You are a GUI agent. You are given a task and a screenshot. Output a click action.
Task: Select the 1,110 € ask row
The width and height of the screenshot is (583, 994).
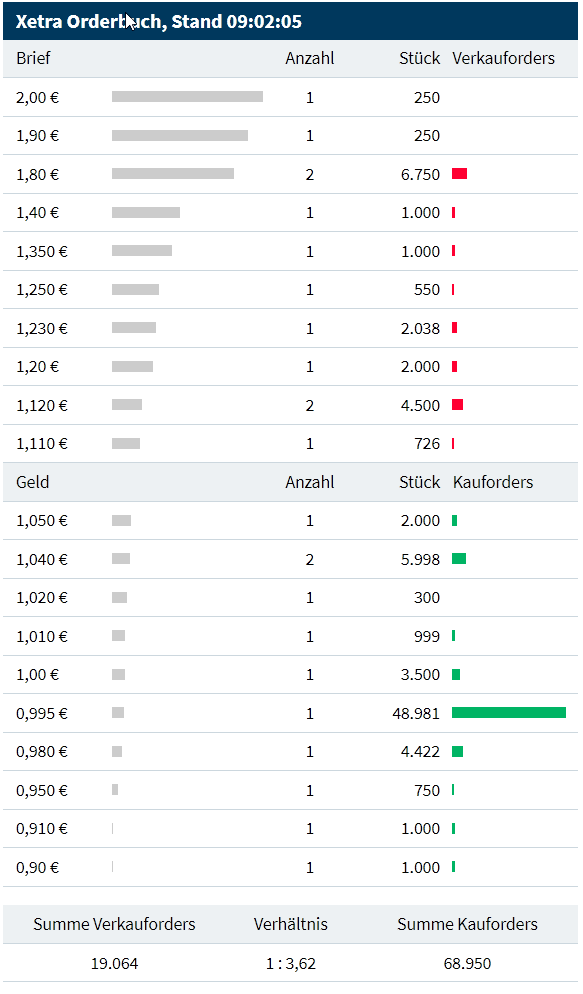coord(291,444)
